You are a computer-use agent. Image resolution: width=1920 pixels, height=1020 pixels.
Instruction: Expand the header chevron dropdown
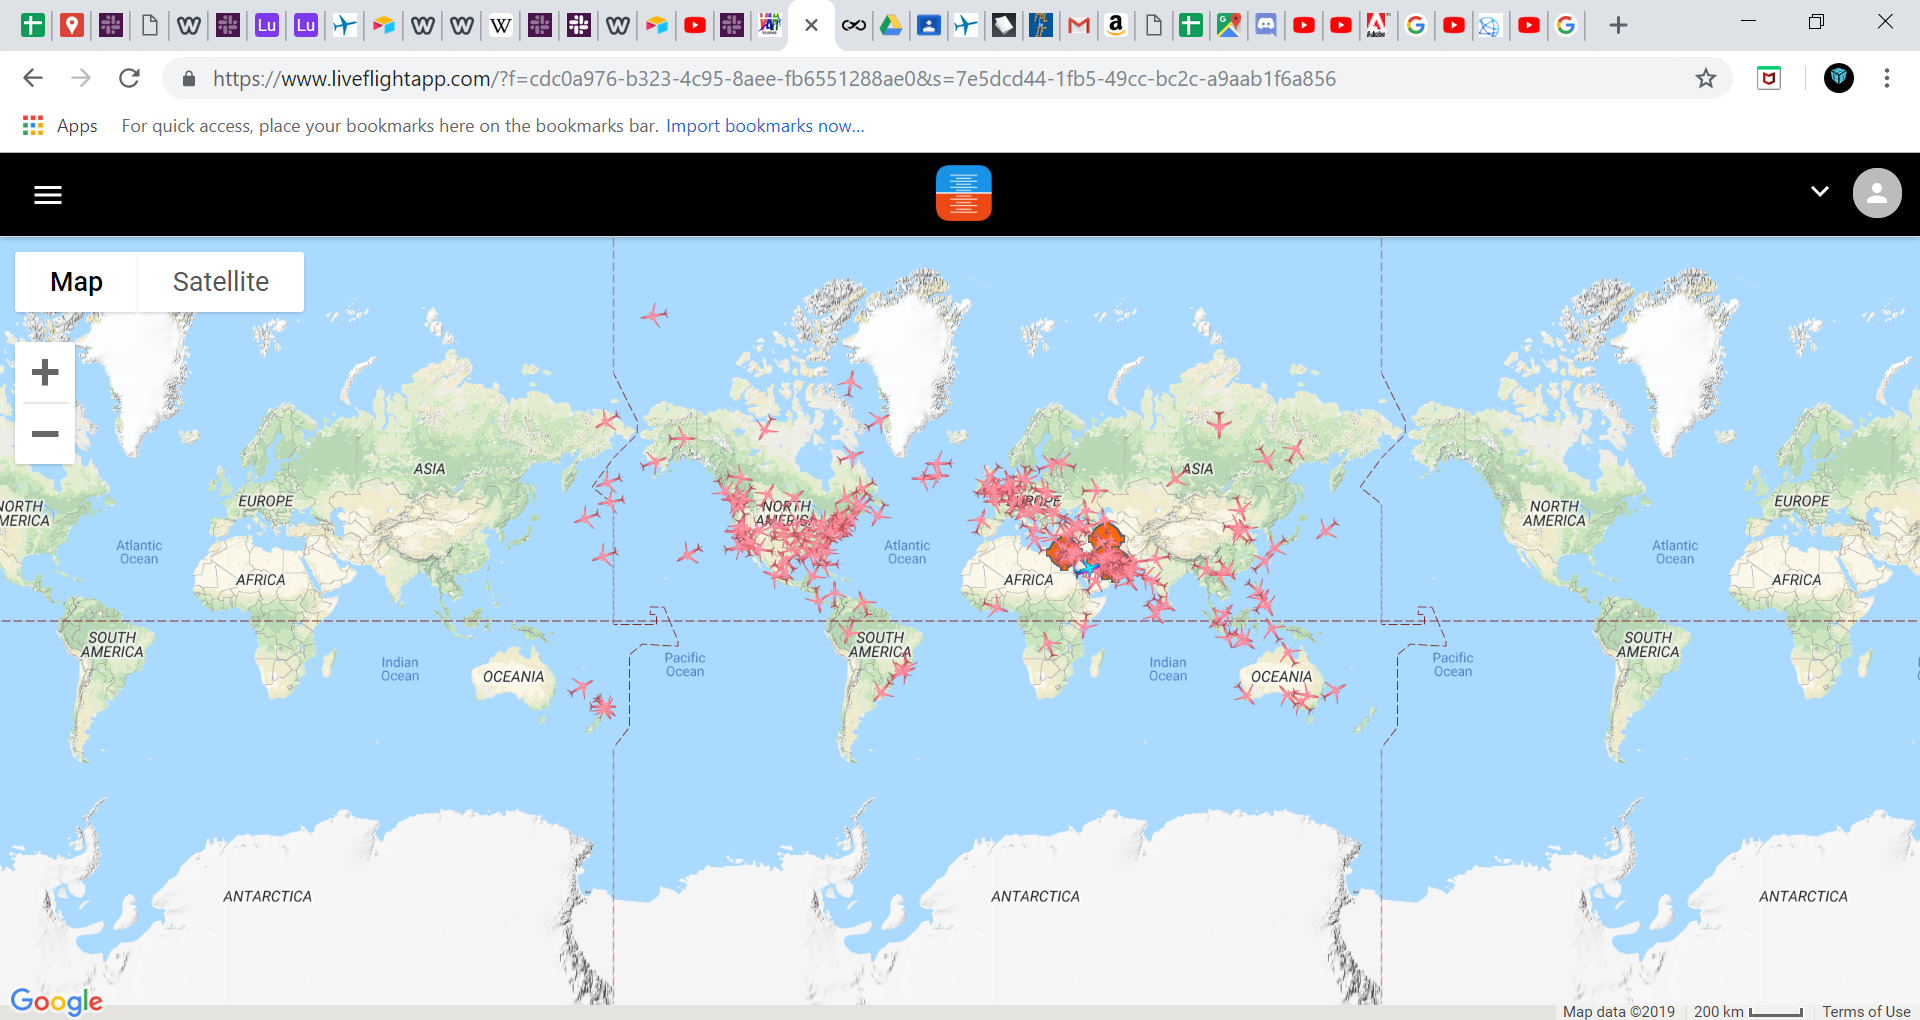[x=1820, y=192]
